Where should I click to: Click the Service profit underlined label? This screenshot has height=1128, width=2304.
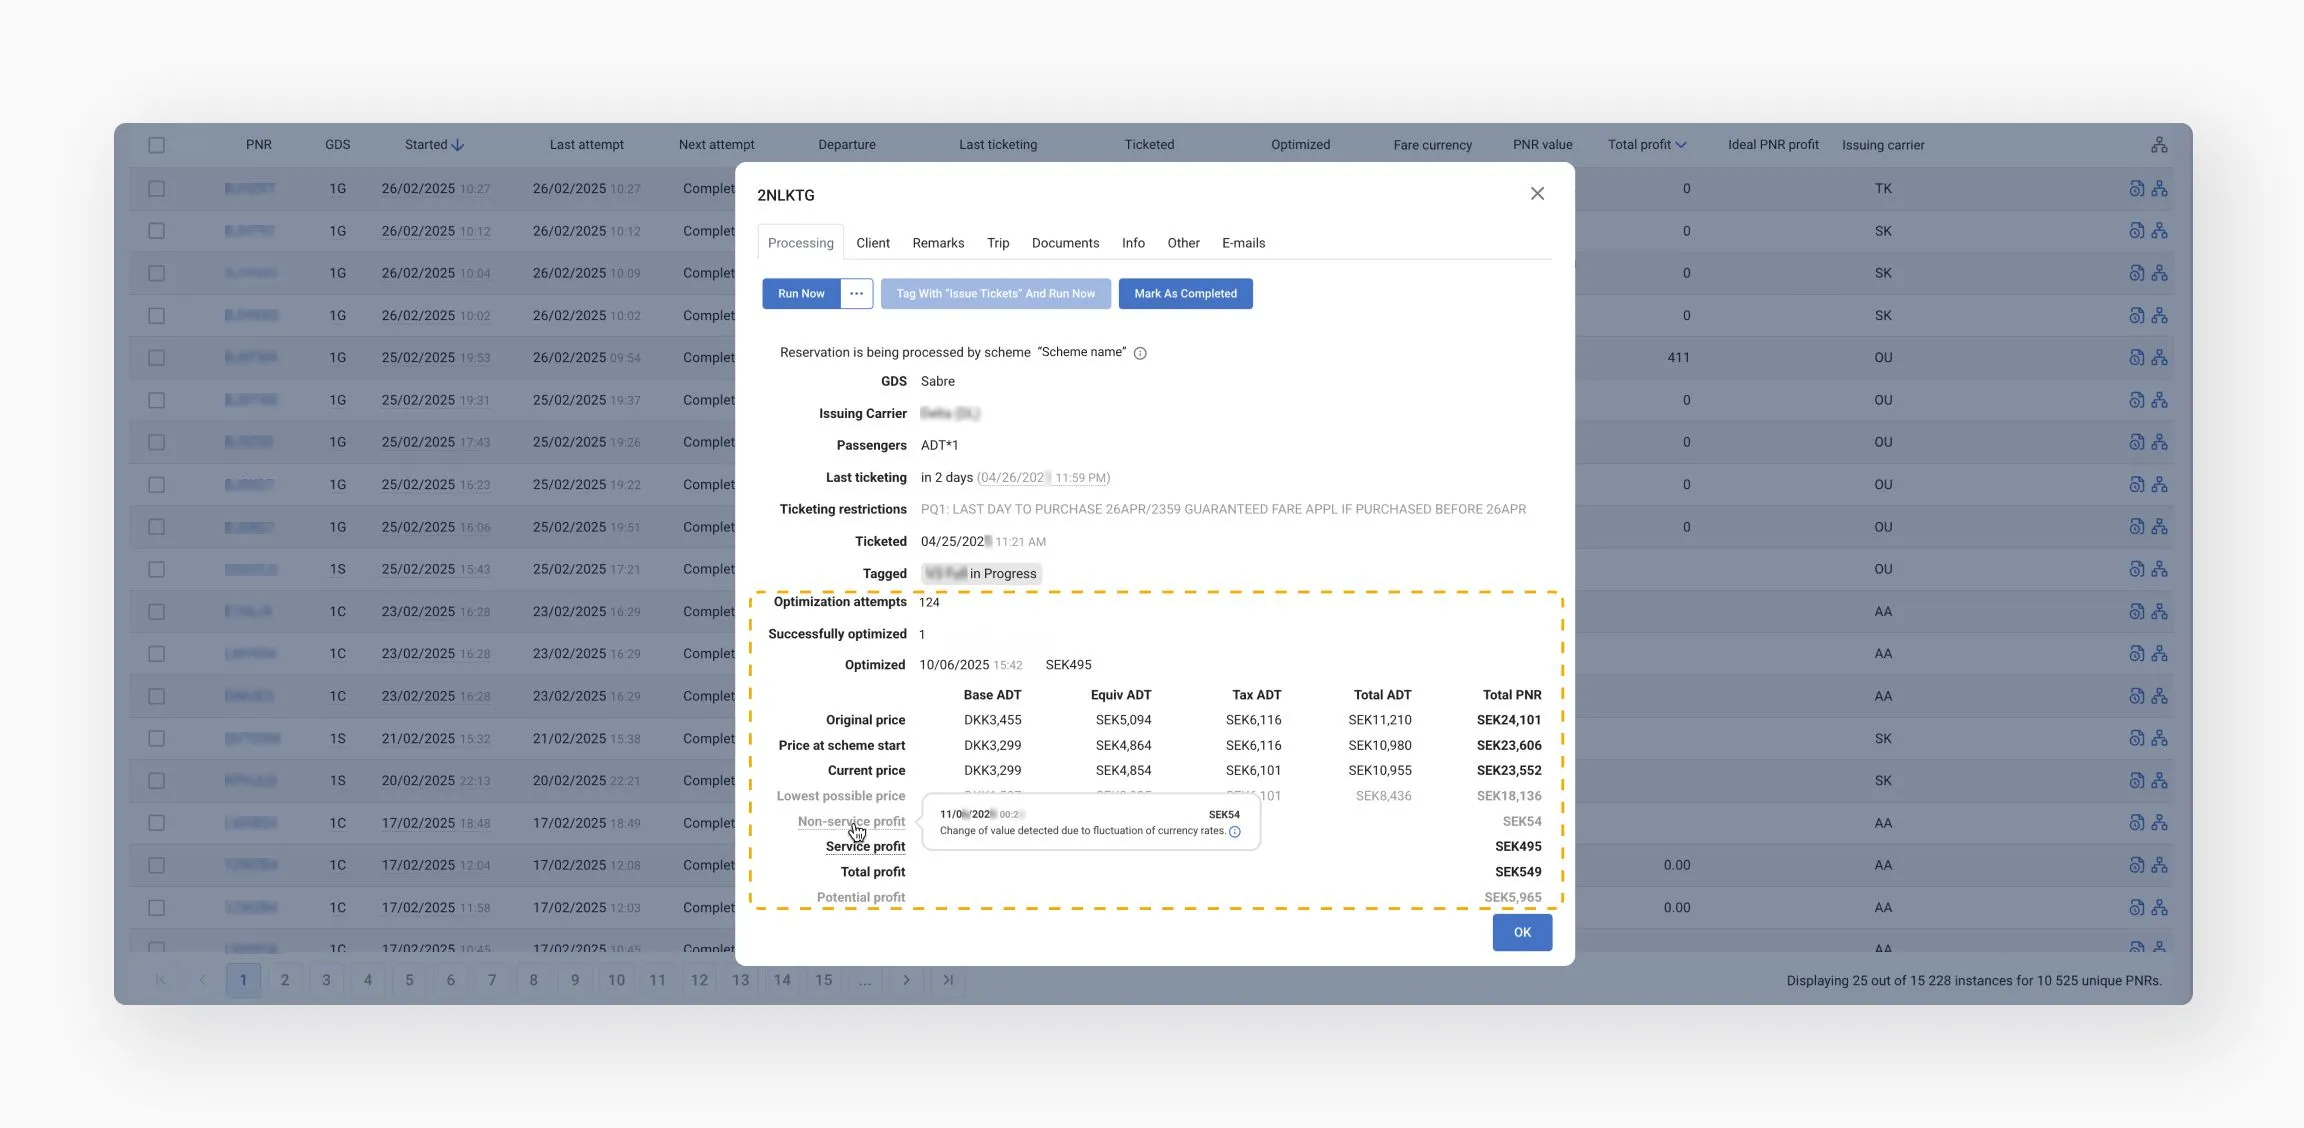click(x=865, y=847)
